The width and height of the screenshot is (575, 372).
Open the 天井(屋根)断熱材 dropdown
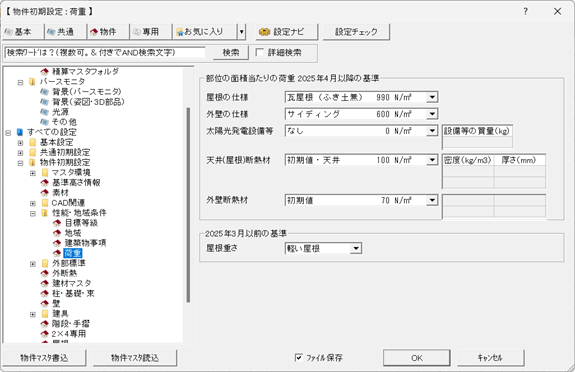pos(432,160)
